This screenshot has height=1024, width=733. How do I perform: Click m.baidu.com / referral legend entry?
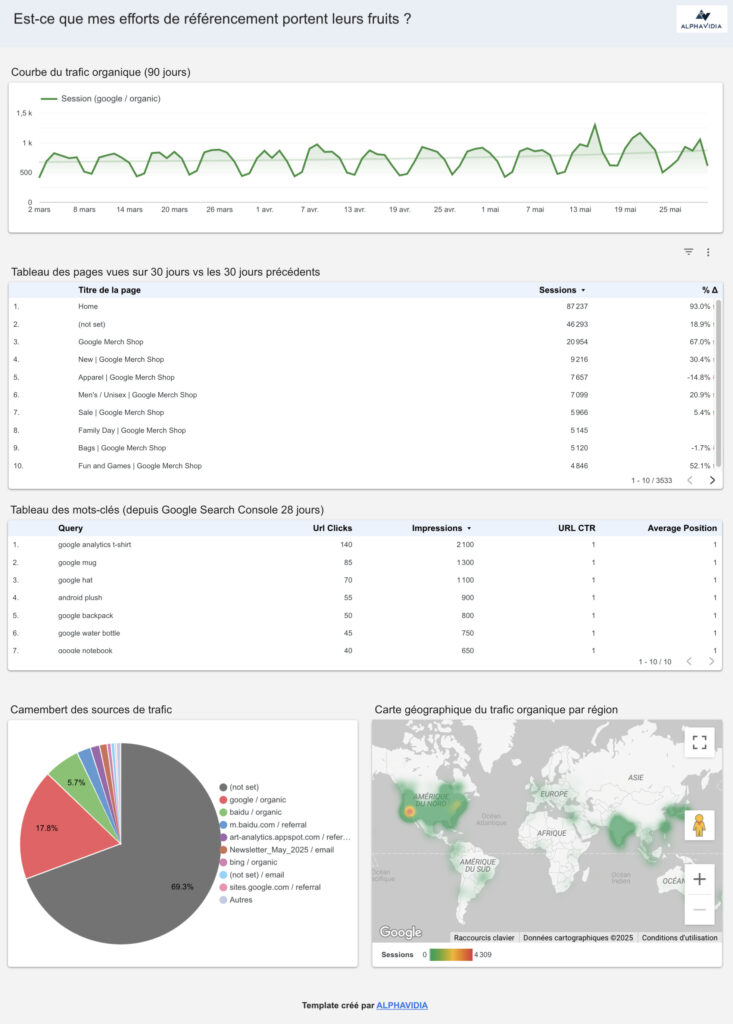(x=263, y=825)
